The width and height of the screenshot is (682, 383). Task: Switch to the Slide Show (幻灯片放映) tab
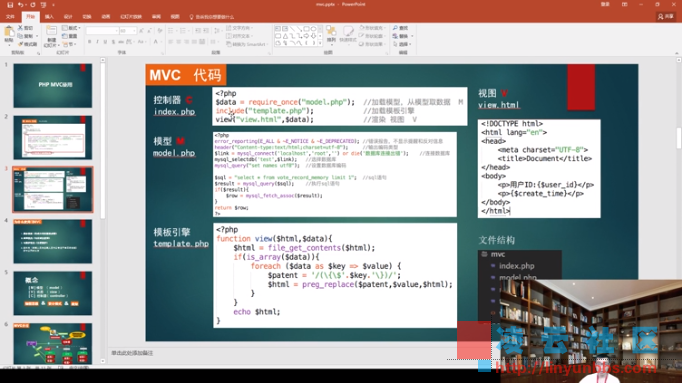131,17
